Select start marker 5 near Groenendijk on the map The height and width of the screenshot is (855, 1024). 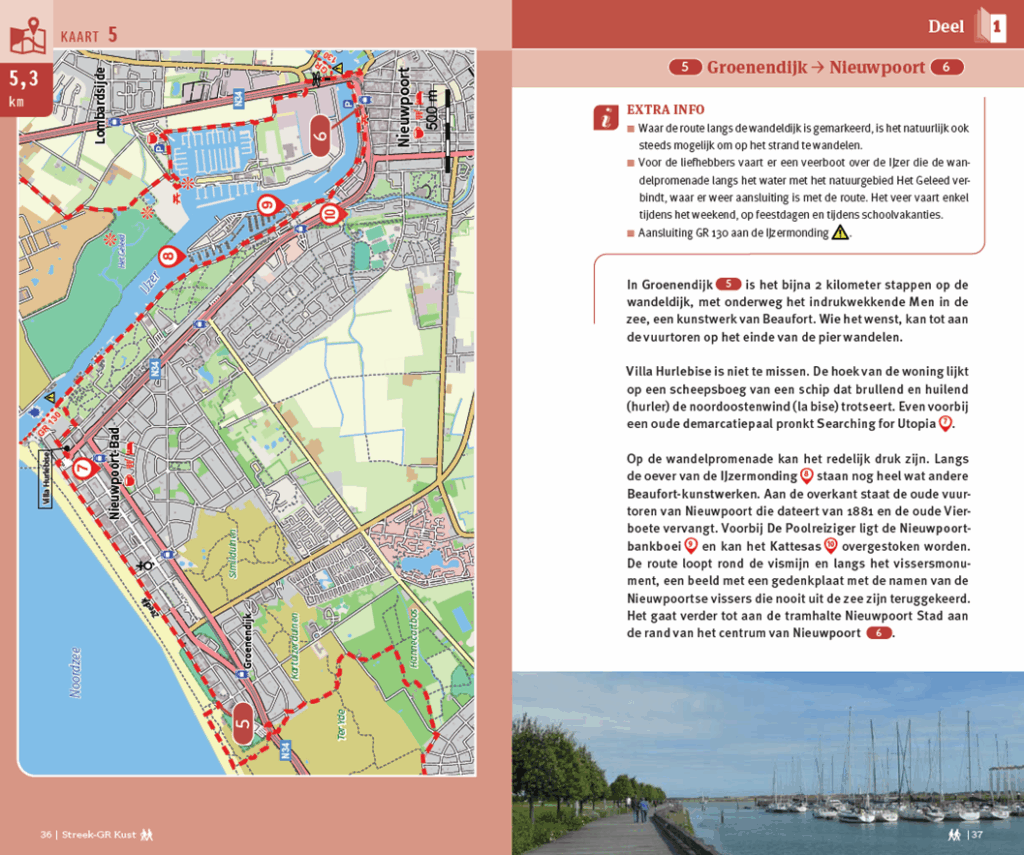tap(243, 723)
